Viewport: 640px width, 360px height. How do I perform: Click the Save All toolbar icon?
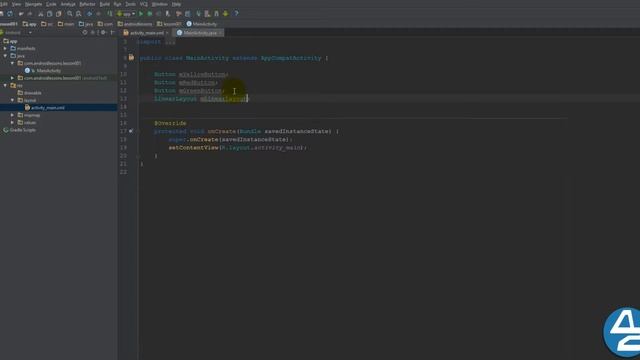coord(2,14)
